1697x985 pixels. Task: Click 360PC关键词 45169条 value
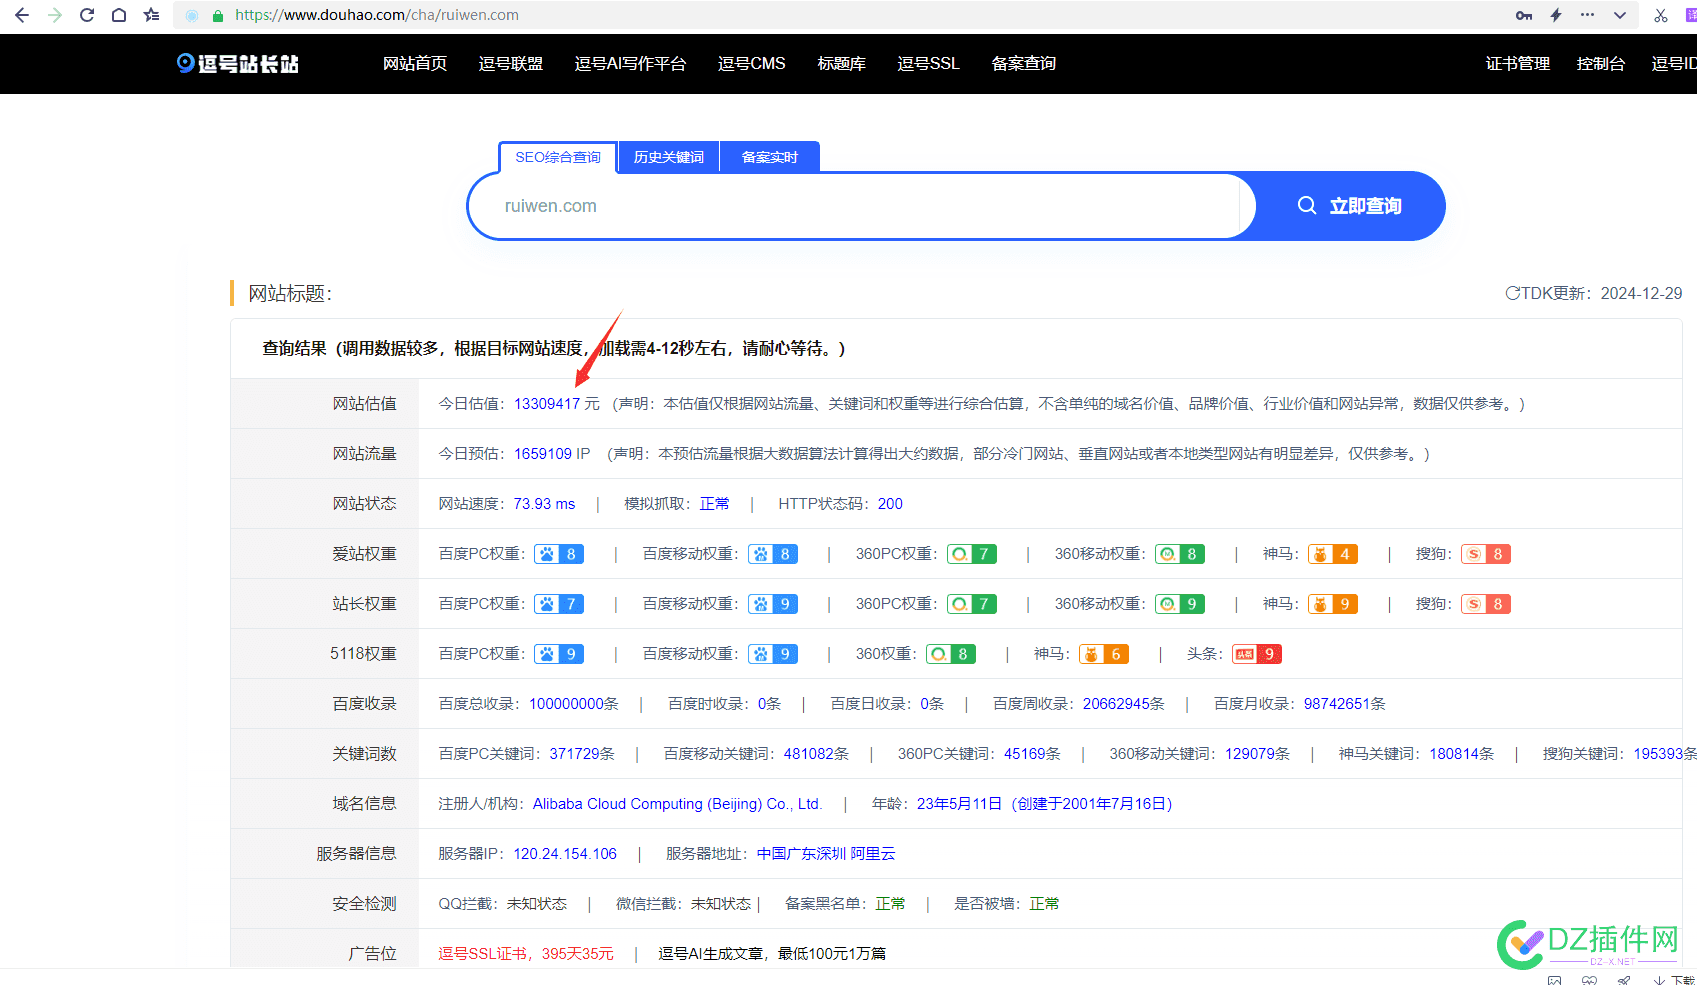[1032, 754]
